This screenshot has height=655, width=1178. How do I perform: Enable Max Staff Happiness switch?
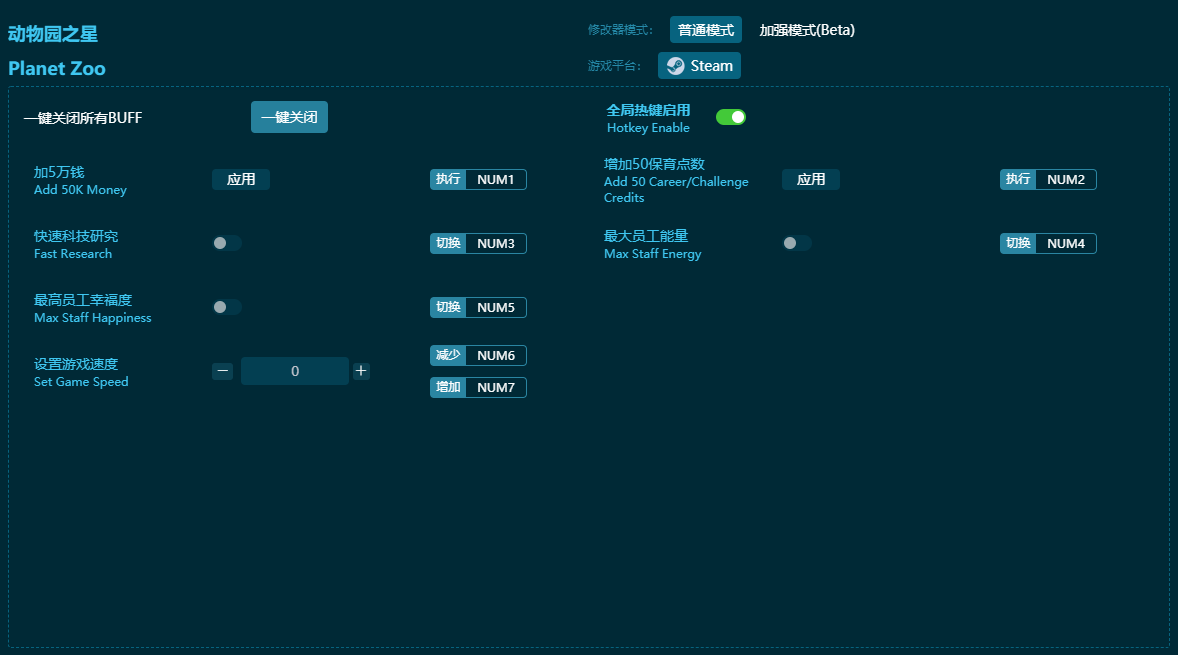coord(226,307)
